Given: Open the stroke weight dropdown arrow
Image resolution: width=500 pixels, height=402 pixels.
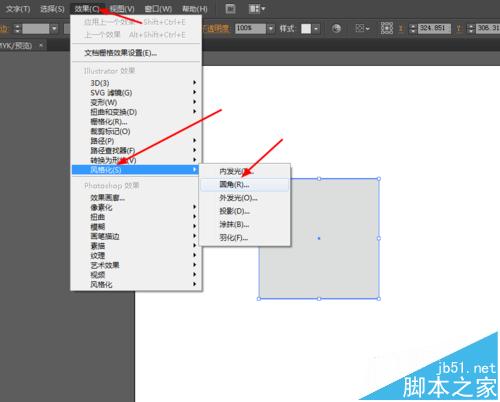Looking at the screenshot, I should tap(54, 29).
